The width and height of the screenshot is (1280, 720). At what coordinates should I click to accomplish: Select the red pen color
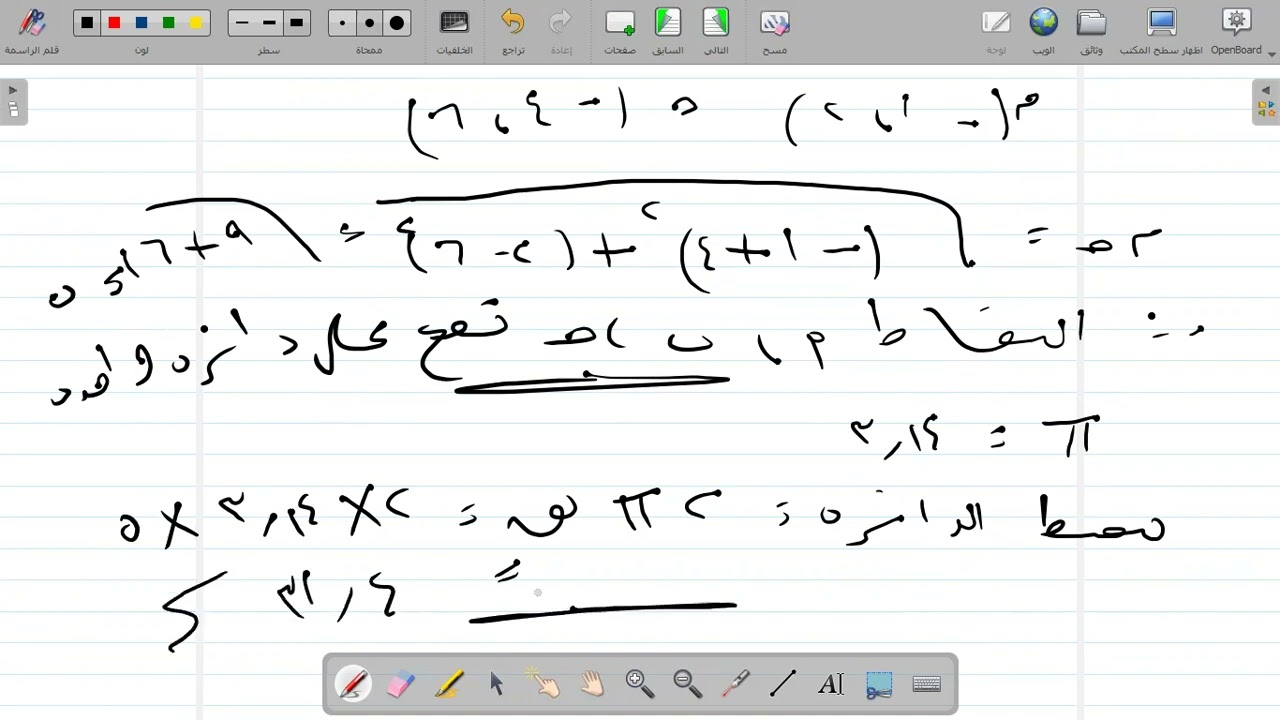point(114,23)
